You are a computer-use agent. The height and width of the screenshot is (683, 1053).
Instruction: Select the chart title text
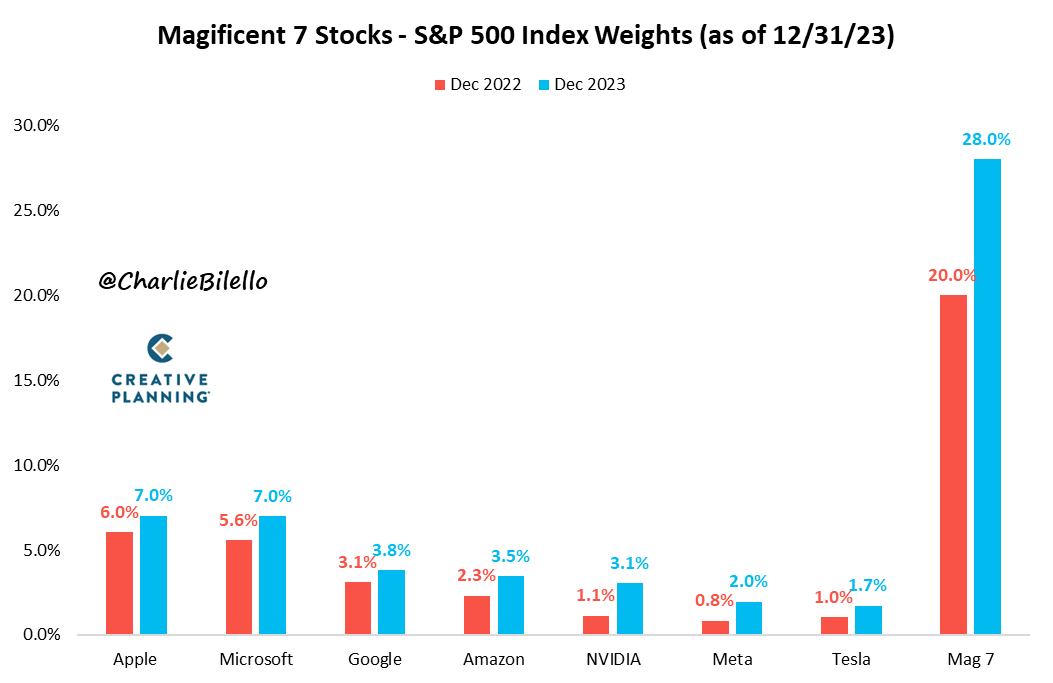coord(526,37)
